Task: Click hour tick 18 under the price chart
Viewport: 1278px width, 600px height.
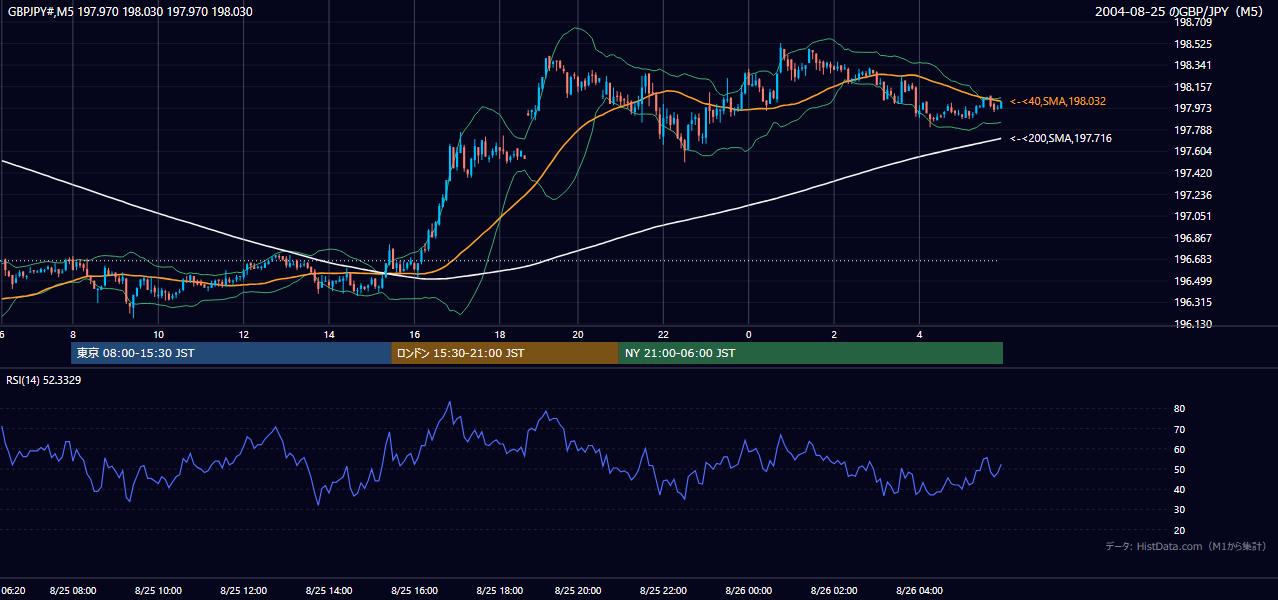Action: (501, 333)
